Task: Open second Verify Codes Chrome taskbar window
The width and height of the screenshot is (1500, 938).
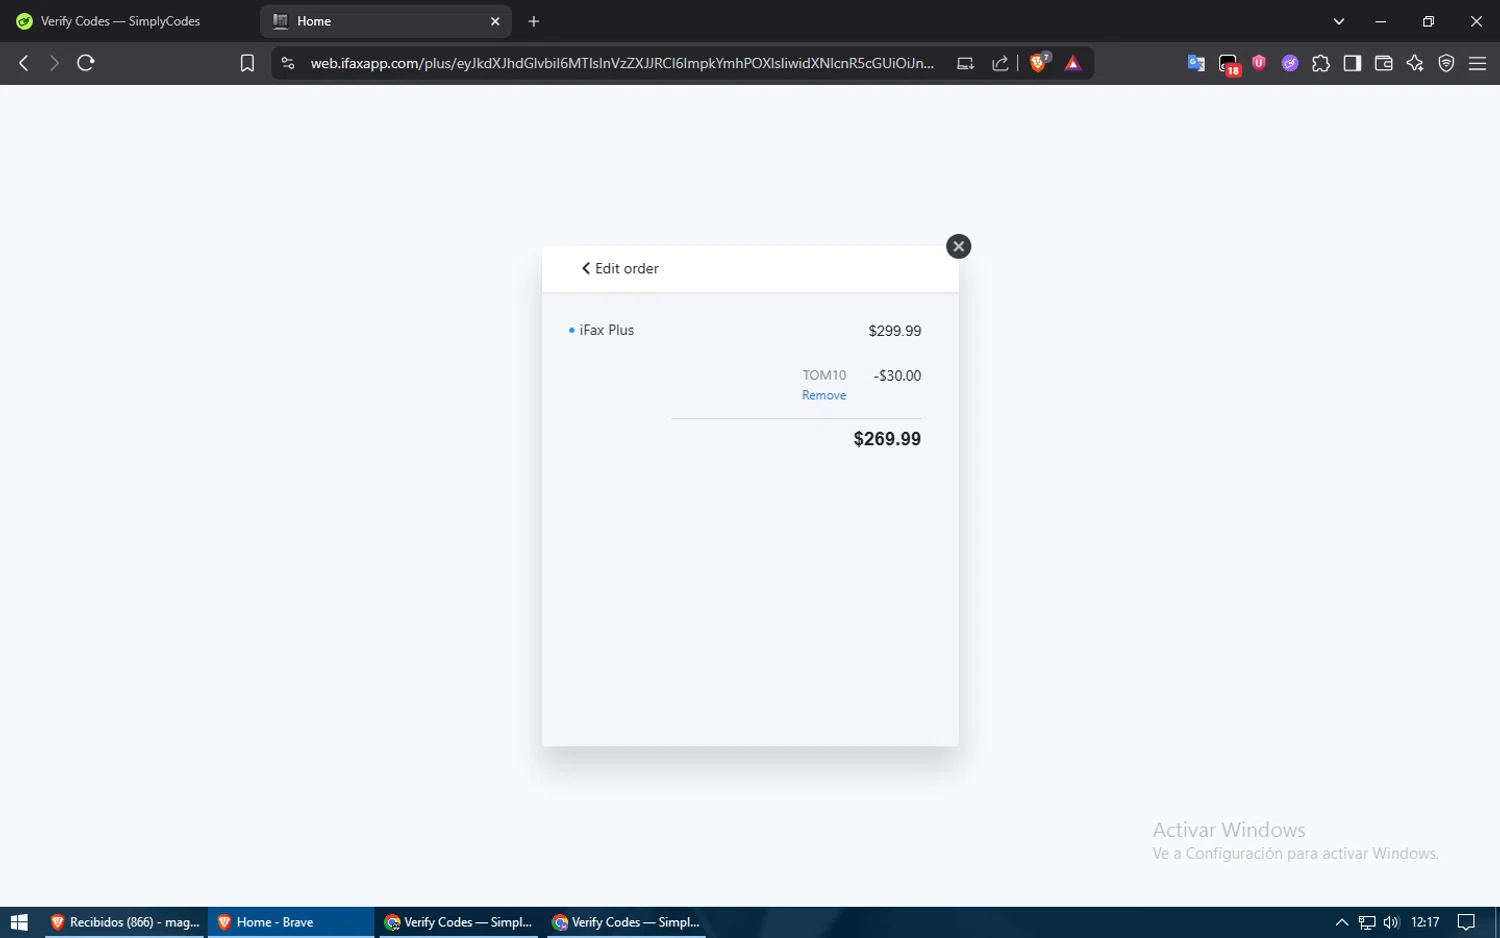Action: 626,922
